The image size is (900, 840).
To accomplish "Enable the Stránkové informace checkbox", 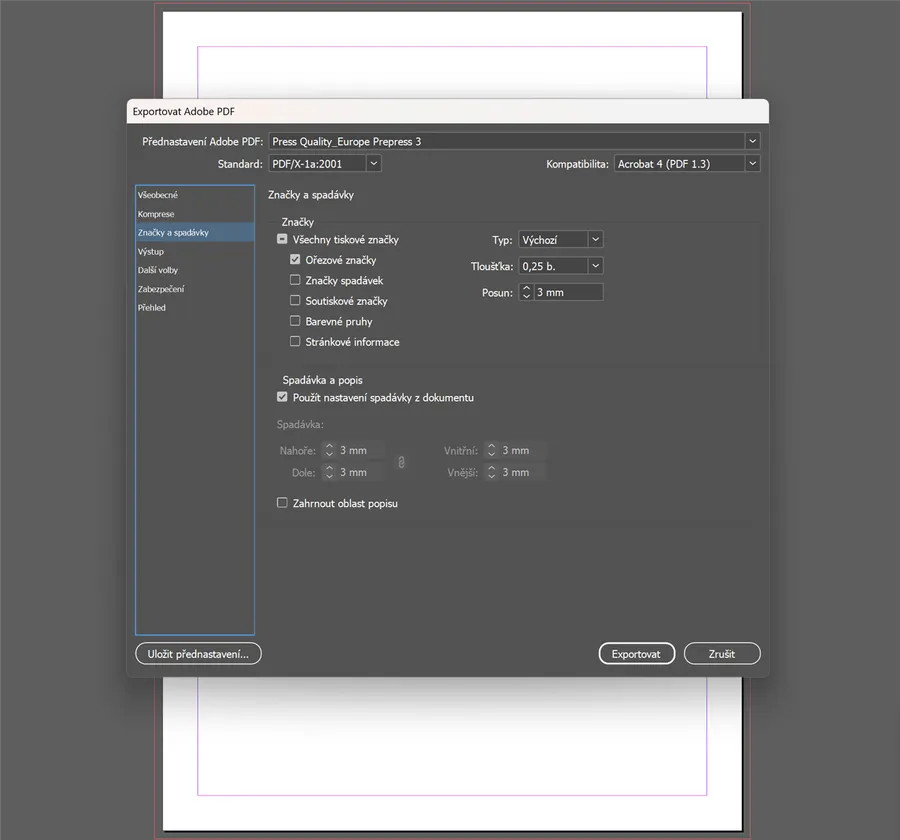I will [295, 342].
